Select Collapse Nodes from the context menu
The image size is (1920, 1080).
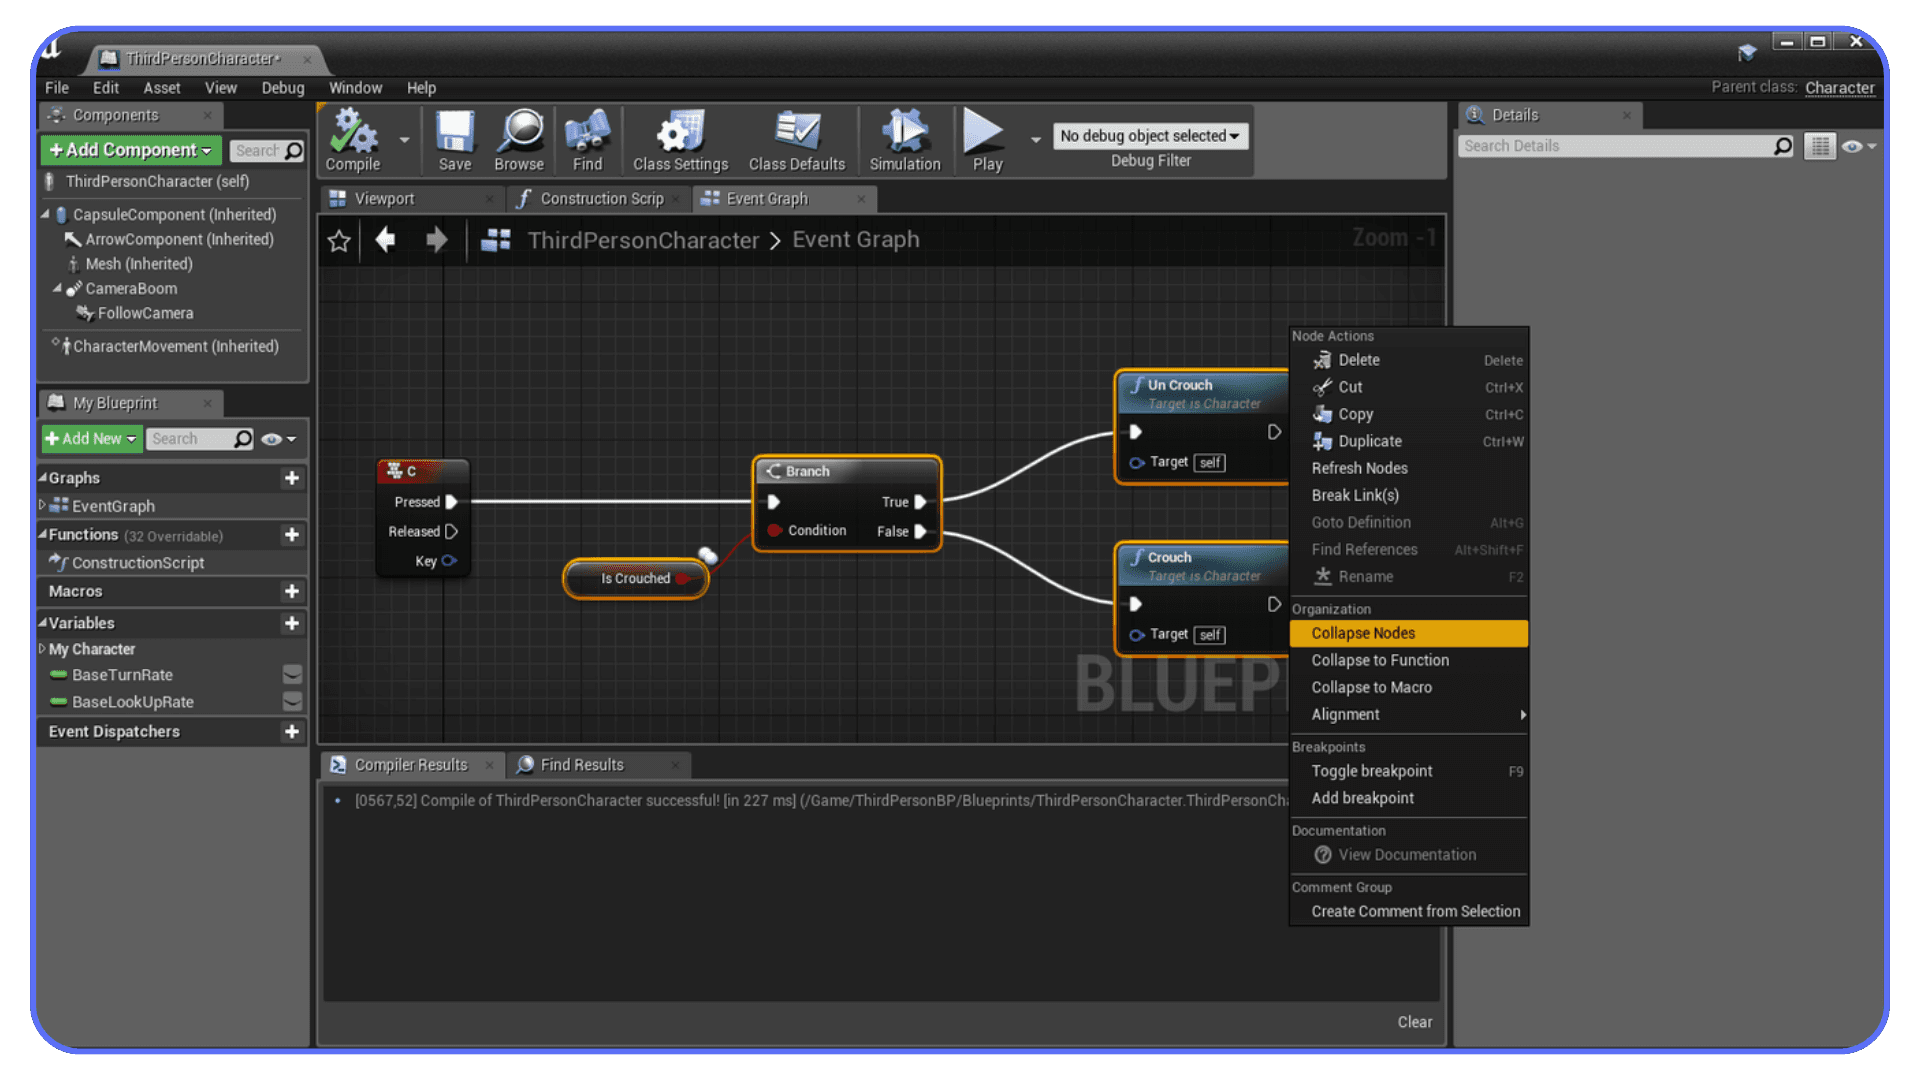click(x=1362, y=633)
